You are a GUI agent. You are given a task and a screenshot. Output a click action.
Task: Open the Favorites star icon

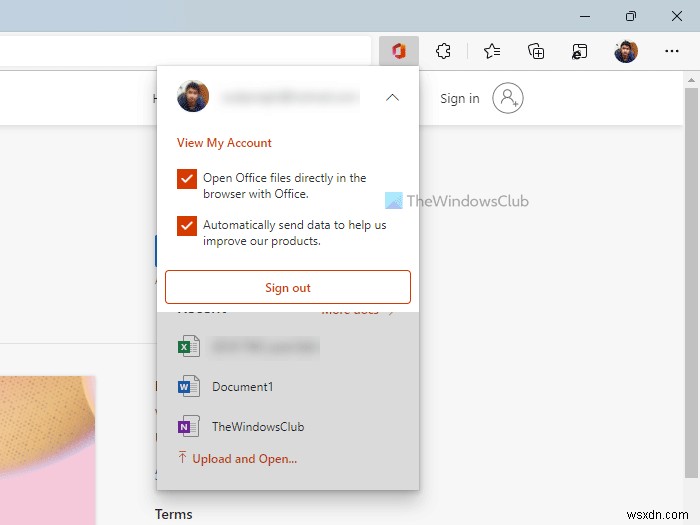click(492, 51)
